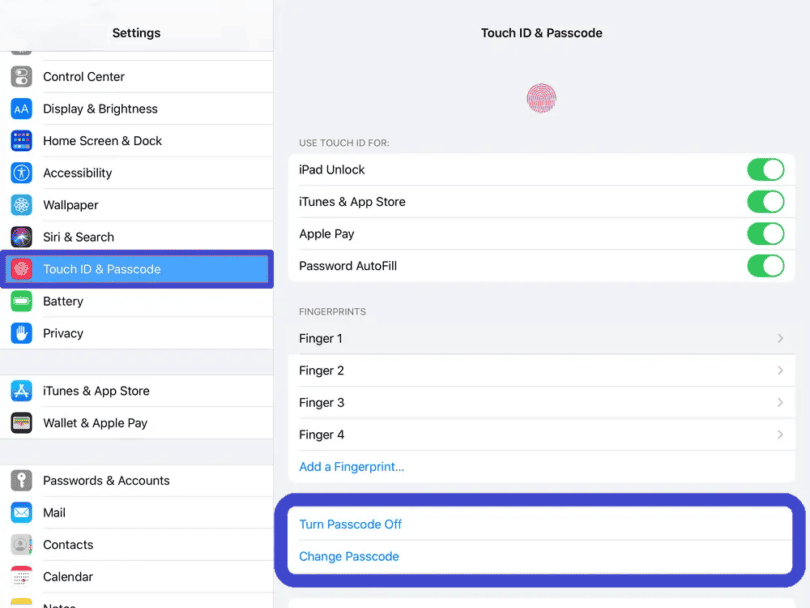Tap the Privacy hand icon
The image size is (810, 608).
click(x=21, y=333)
